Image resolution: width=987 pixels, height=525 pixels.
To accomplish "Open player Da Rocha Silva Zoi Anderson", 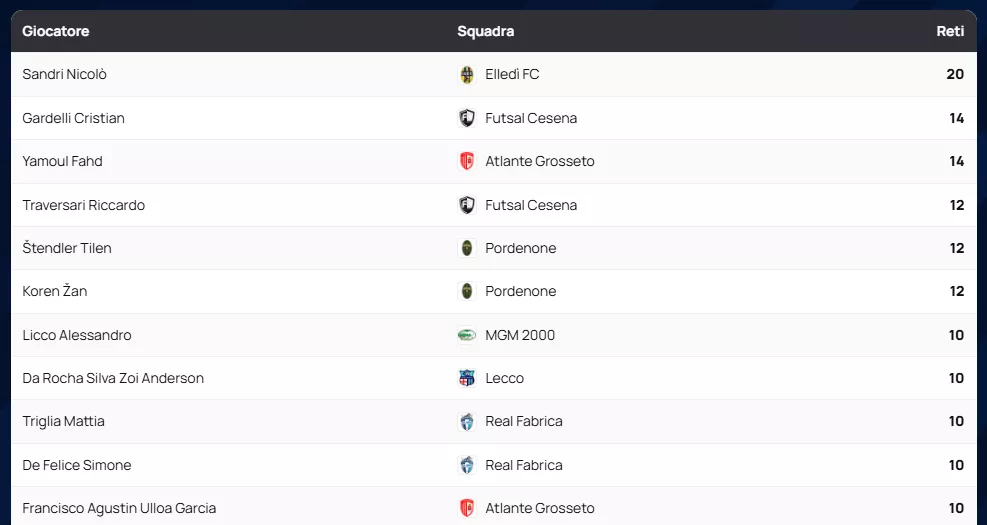I will [x=113, y=378].
